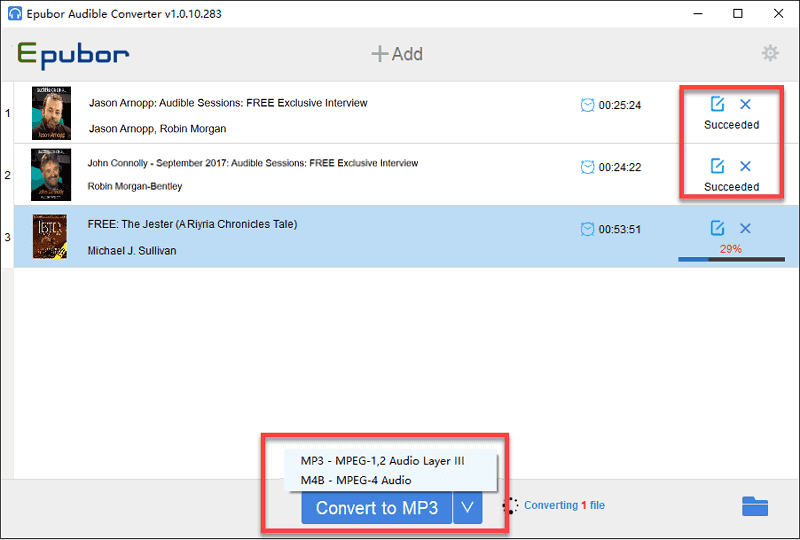The image size is (800, 540).
Task: Select John Connolly cover thumbnail
Action: (x=51, y=175)
